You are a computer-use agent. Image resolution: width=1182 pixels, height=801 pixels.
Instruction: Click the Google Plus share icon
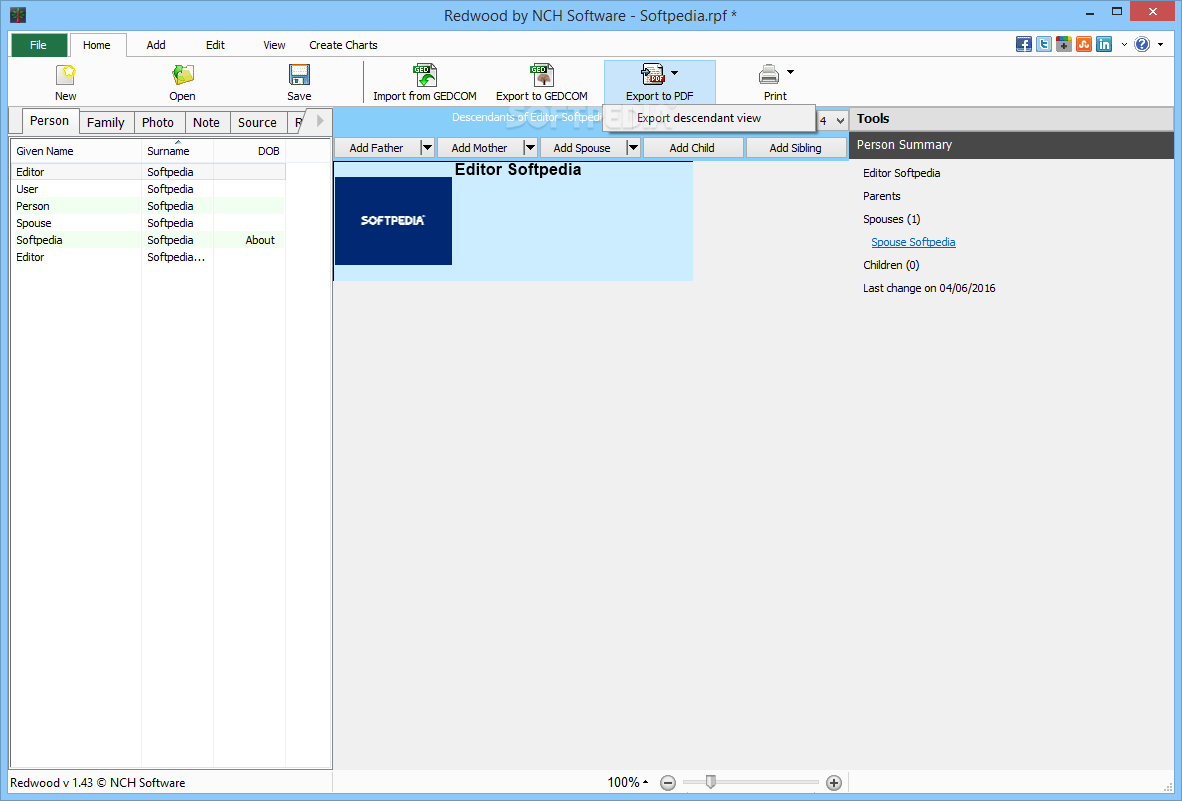tap(1064, 44)
